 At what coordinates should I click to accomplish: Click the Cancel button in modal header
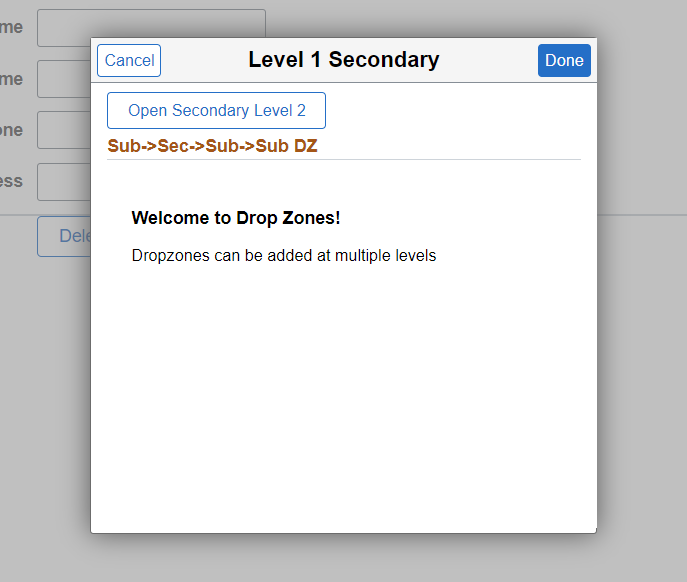click(x=129, y=61)
